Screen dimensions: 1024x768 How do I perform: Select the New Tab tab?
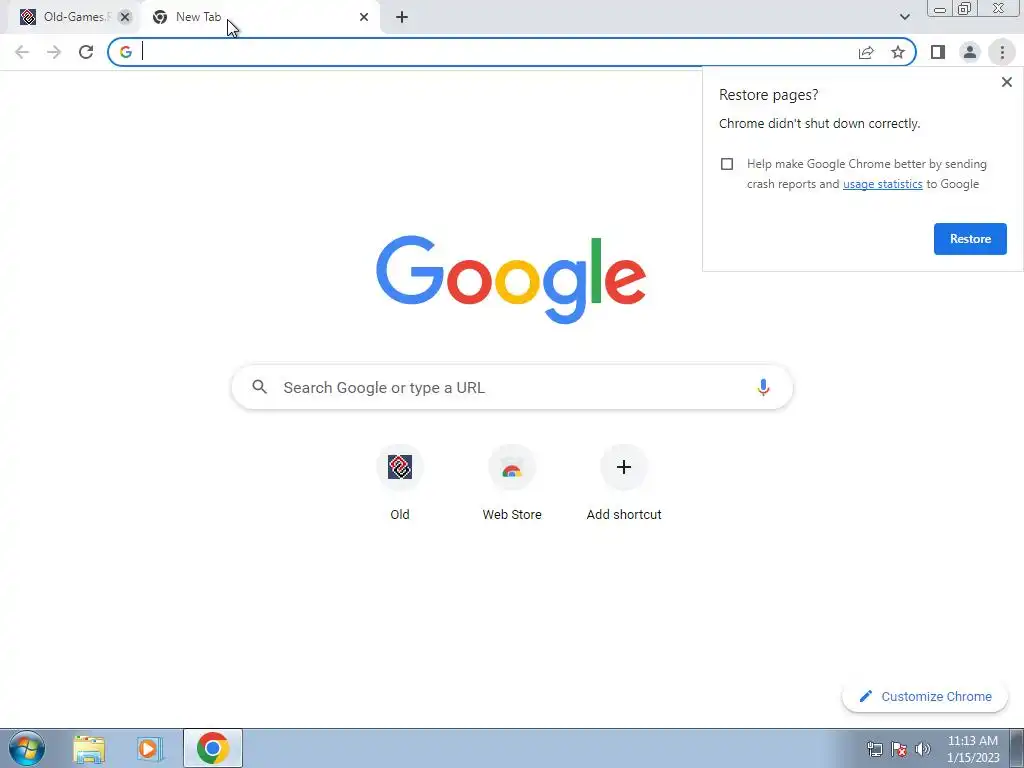click(x=260, y=17)
